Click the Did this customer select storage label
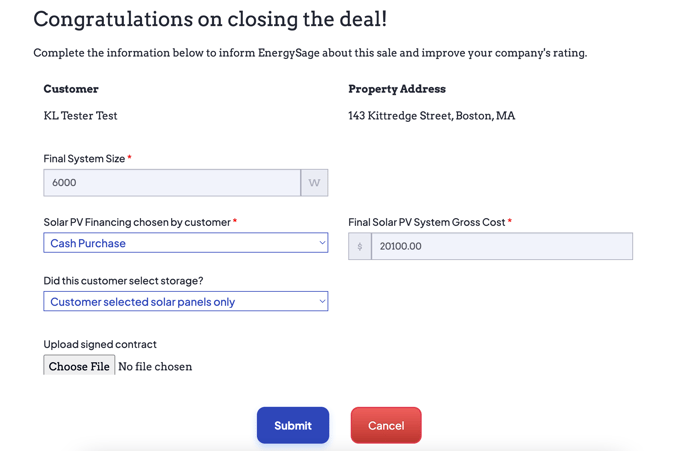688x451 pixels. [x=123, y=280]
